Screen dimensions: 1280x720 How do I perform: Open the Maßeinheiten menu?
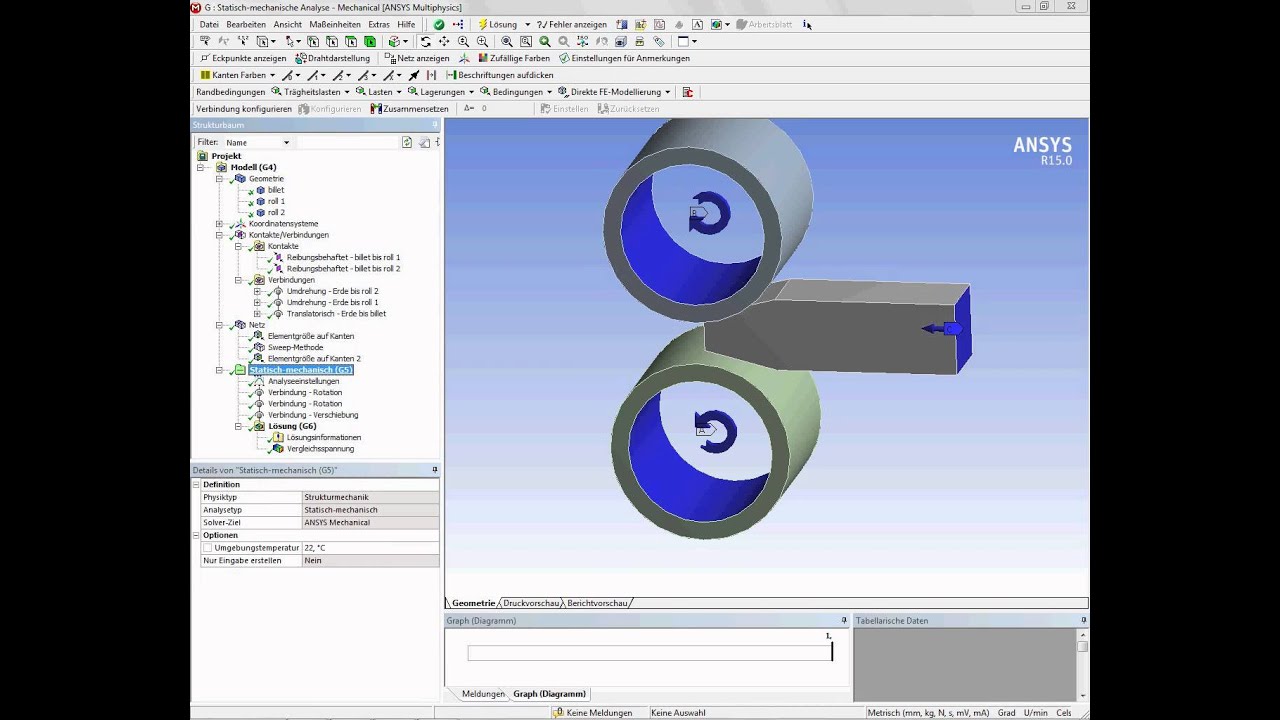[335, 24]
